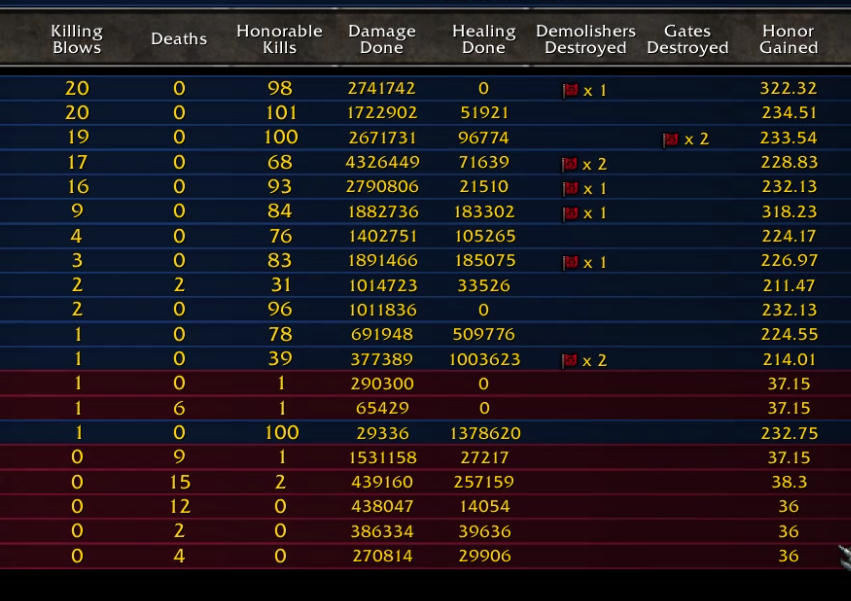Sort by Honorable Kills column header
The image size is (851, 601).
pyautogui.click(x=280, y=39)
